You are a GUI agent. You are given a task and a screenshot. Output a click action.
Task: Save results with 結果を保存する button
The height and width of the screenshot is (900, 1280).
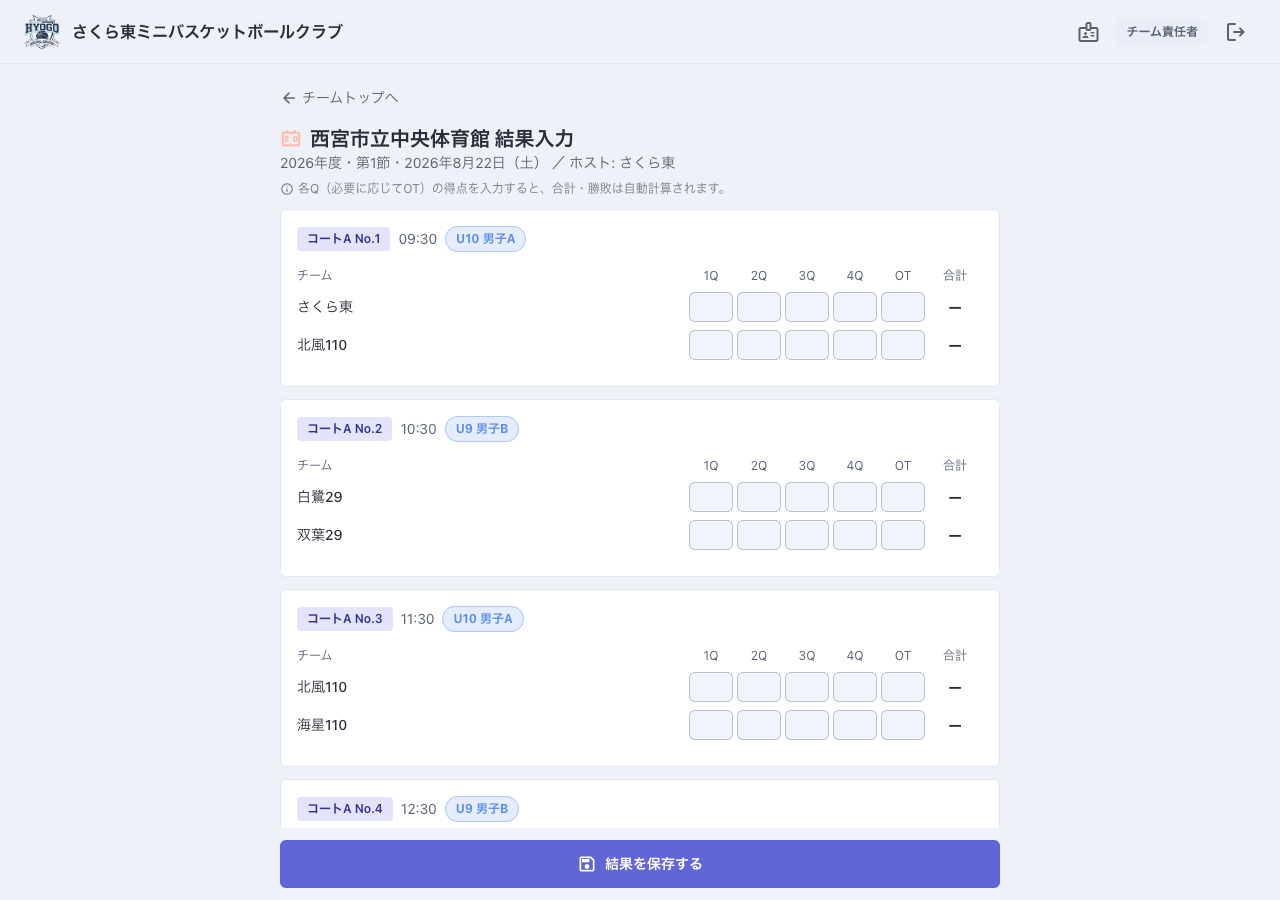pos(640,864)
